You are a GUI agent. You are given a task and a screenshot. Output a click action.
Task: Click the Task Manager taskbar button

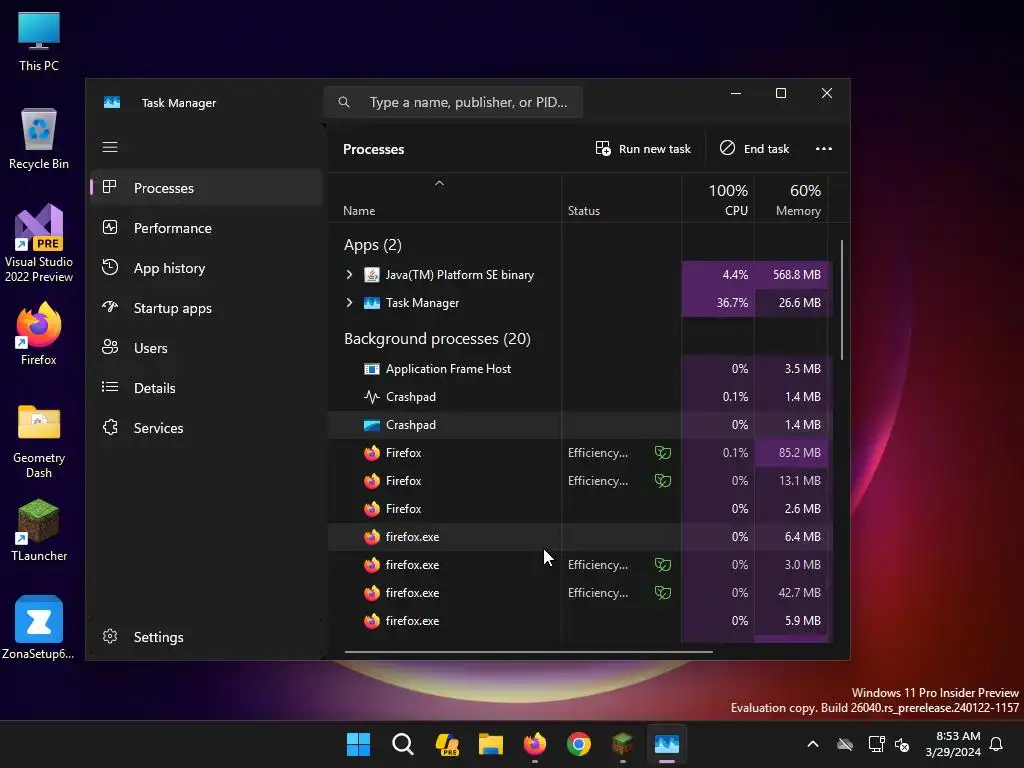tap(667, 744)
